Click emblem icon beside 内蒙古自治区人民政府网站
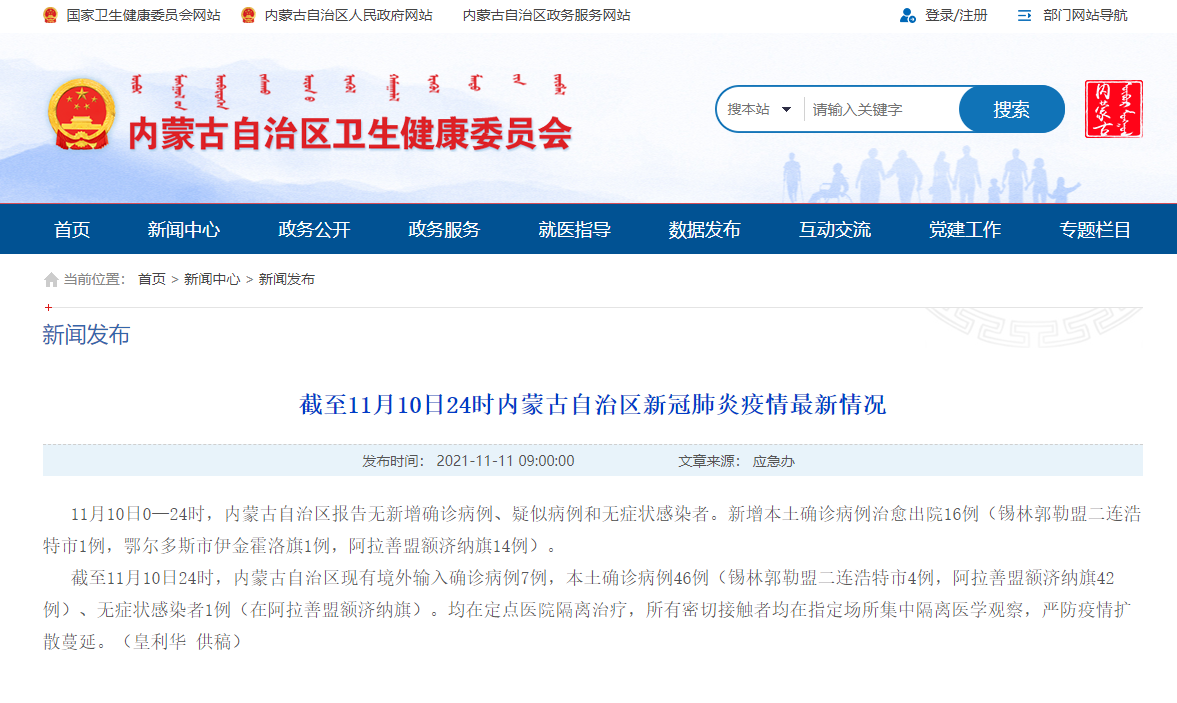 [x=248, y=15]
